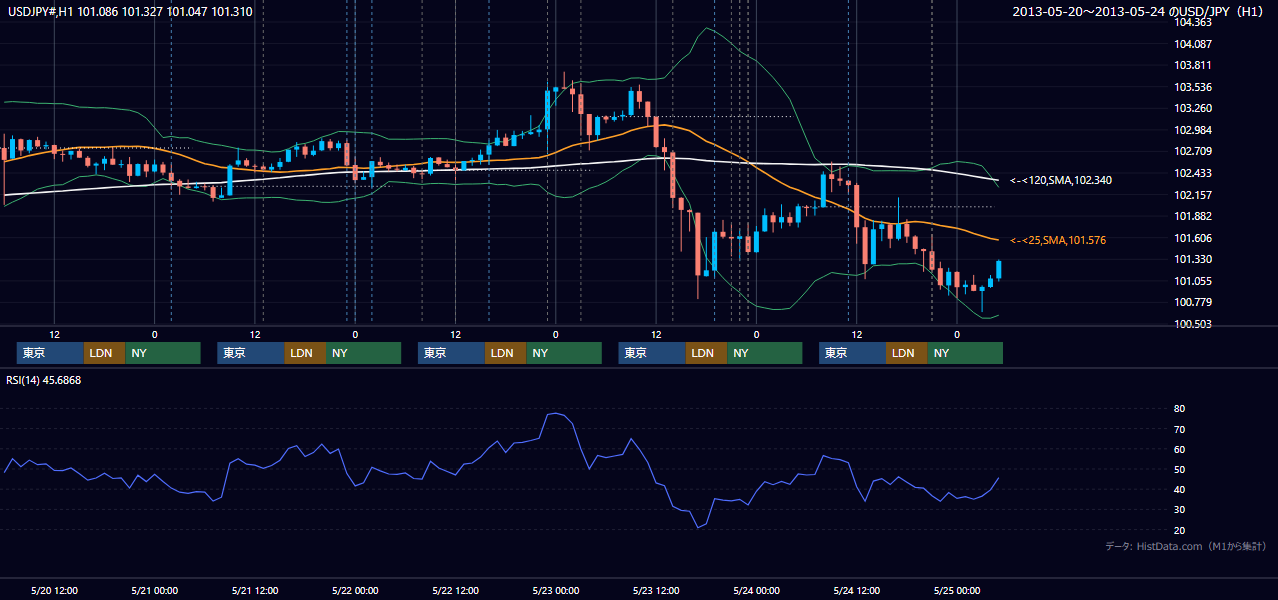Click the 2013-05-20～2013-05-24 USD/JPY heading

click(x=1139, y=12)
